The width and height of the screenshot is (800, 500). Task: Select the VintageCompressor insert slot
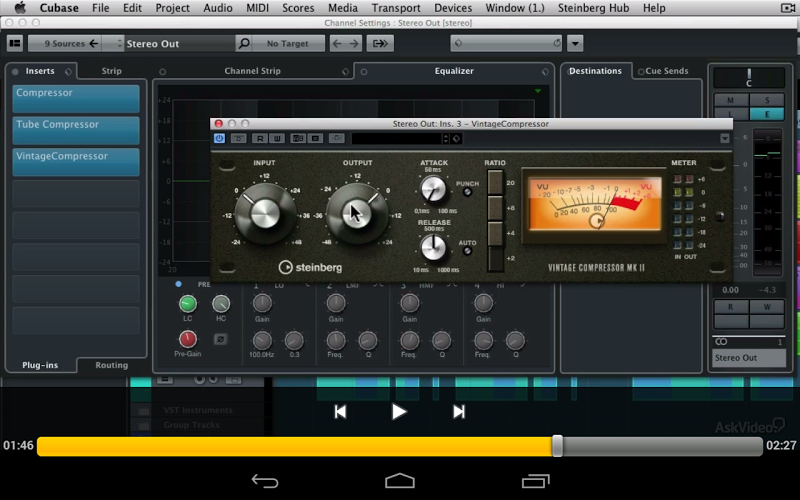pyautogui.click(x=76, y=162)
